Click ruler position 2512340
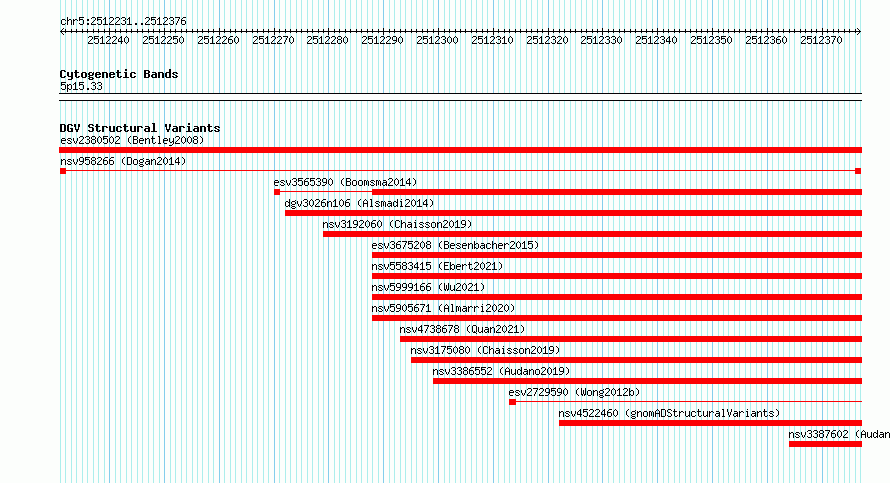This screenshot has width=890, height=483. coord(656,40)
